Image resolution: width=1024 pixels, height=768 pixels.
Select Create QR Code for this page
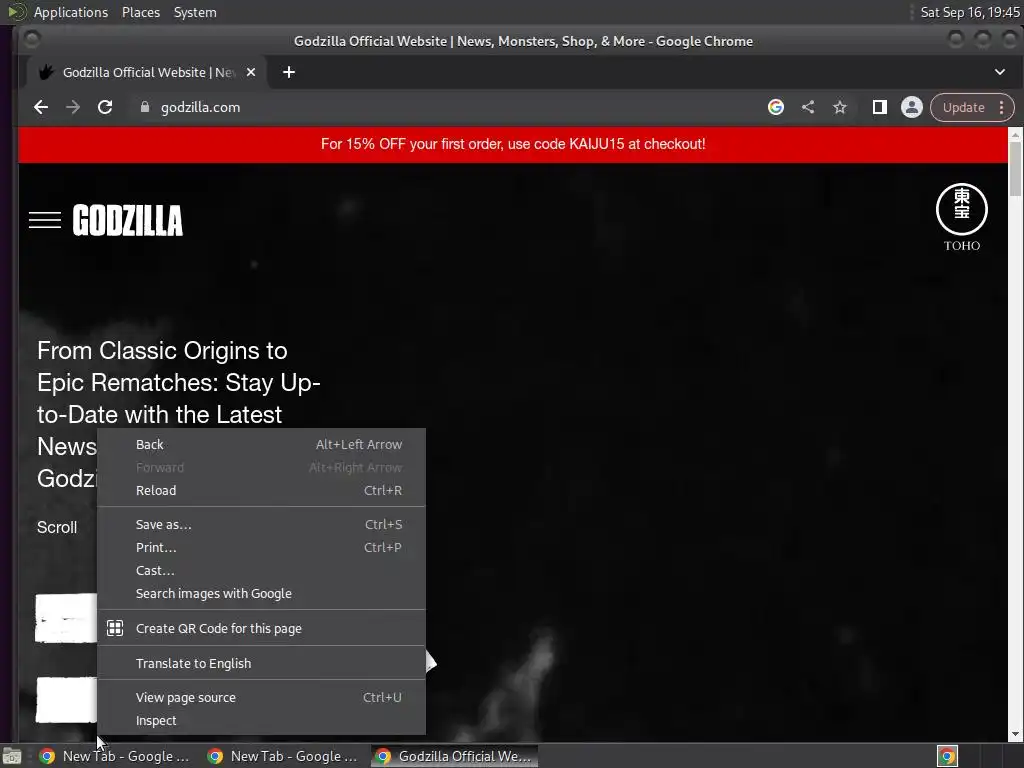tap(261, 628)
